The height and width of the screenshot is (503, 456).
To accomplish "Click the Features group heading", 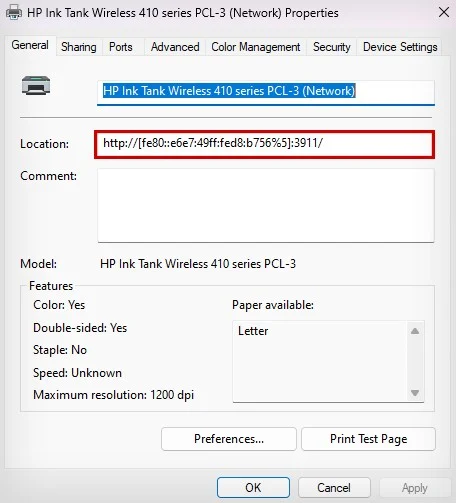I will tap(51, 286).
